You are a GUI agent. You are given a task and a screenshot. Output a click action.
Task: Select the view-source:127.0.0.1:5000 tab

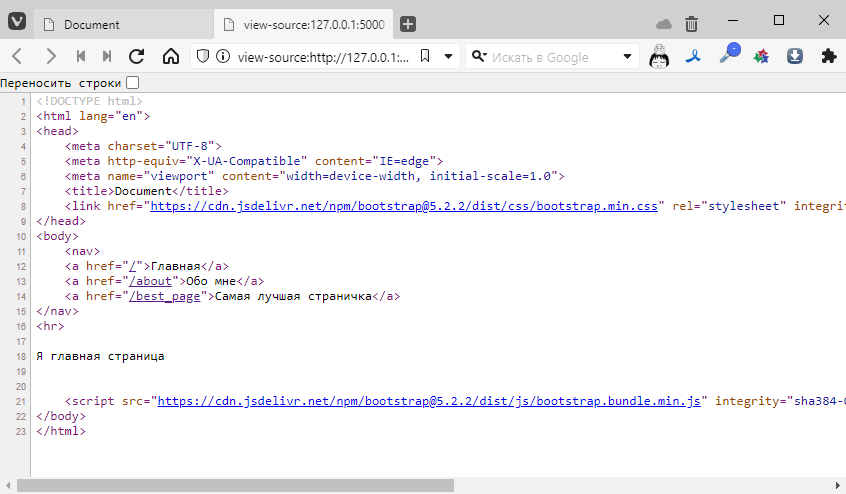pos(303,24)
